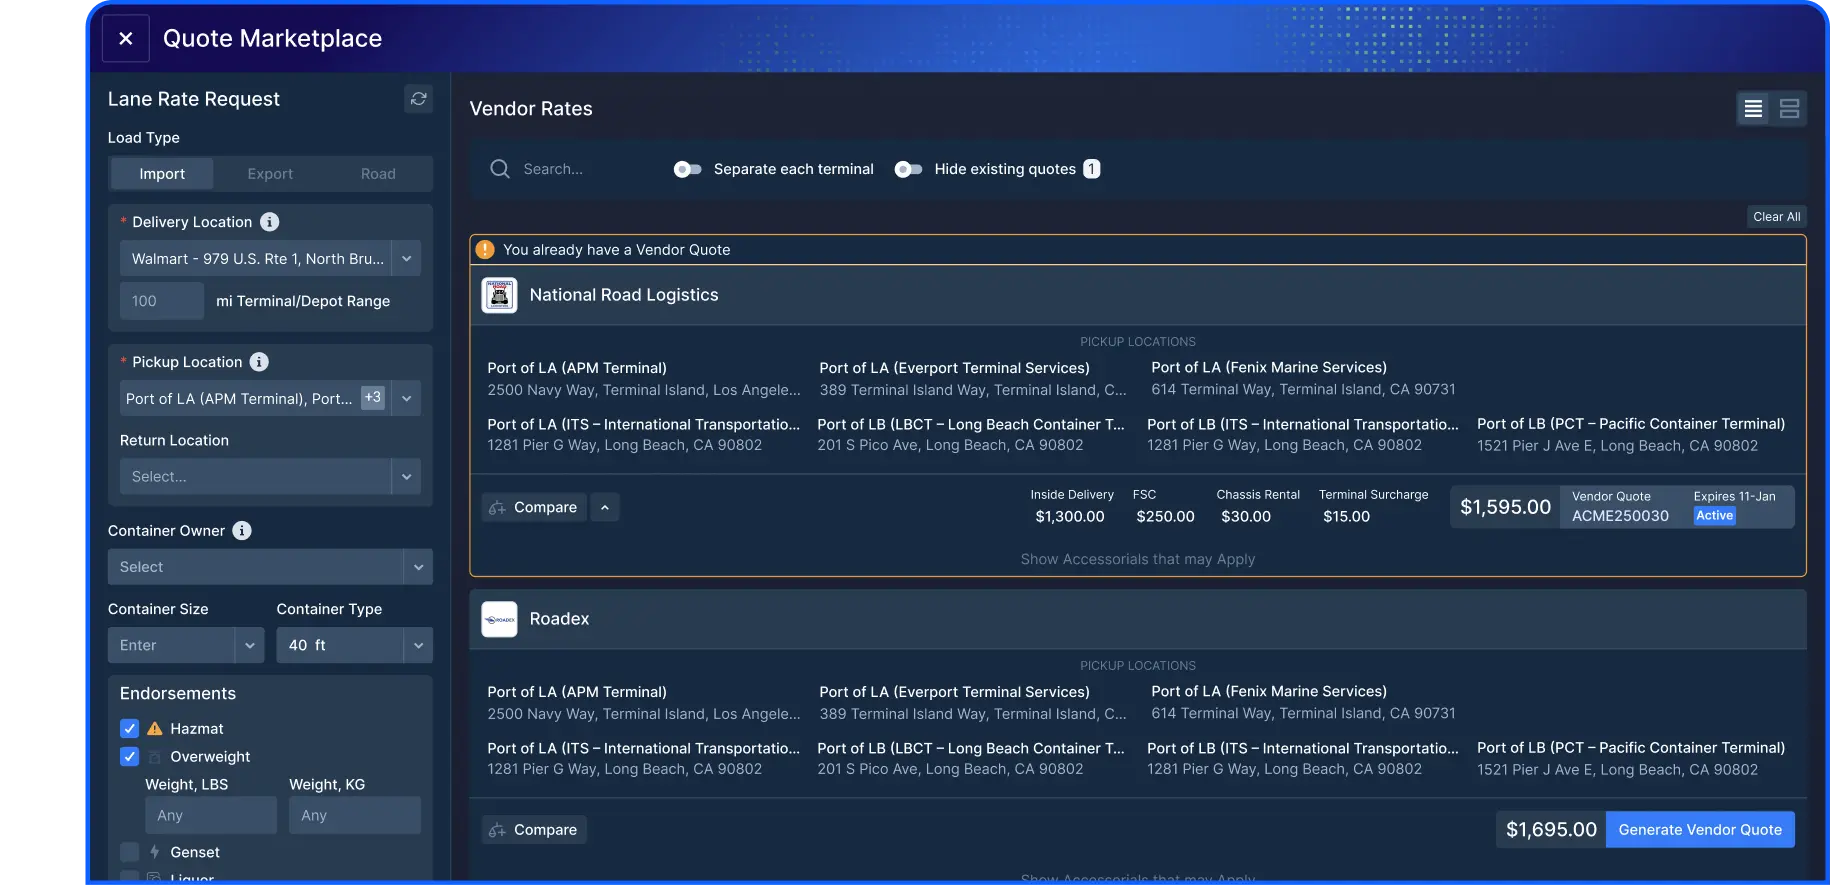Click the +3 pickup locations badge
The image size is (1832, 885).
point(373,397)
